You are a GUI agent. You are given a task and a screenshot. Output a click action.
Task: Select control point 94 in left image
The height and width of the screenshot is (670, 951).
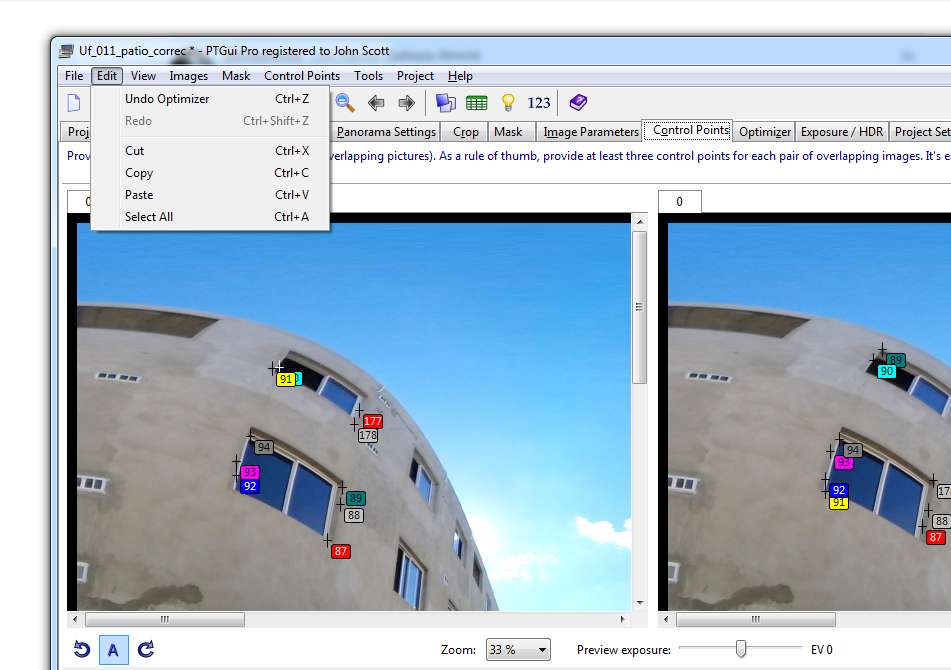[x=263, y=447]
